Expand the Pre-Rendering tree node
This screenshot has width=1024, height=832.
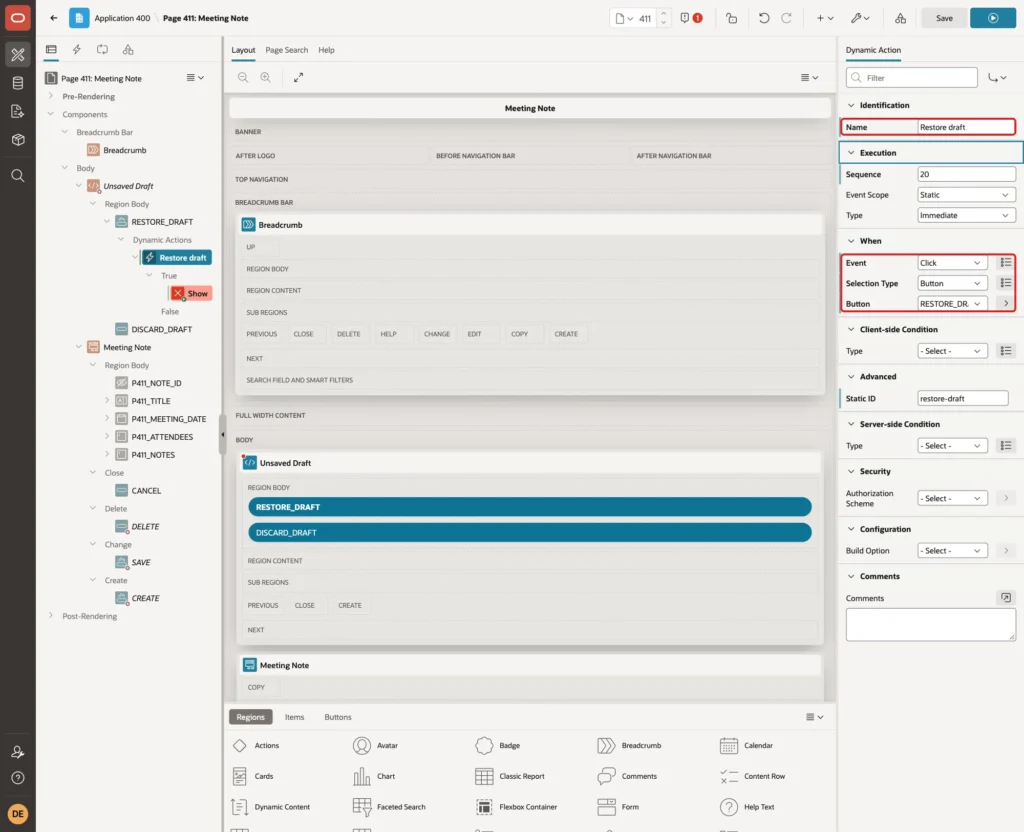tap(51, 96)
